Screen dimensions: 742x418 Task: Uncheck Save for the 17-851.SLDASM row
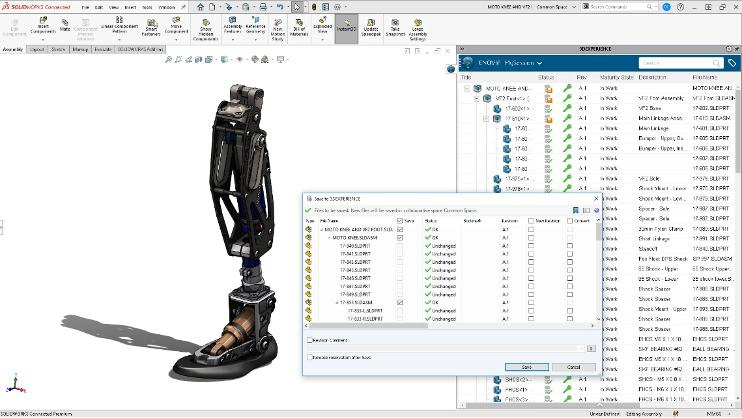pyautogui.click(x=400, y=302)
